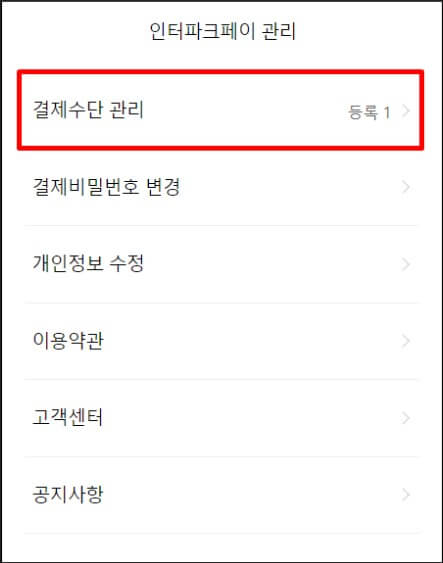The width and height of the screenshot is (443, 563).
Task: Click the arrow icon next to 이용약관
Action: pos(406,341)
